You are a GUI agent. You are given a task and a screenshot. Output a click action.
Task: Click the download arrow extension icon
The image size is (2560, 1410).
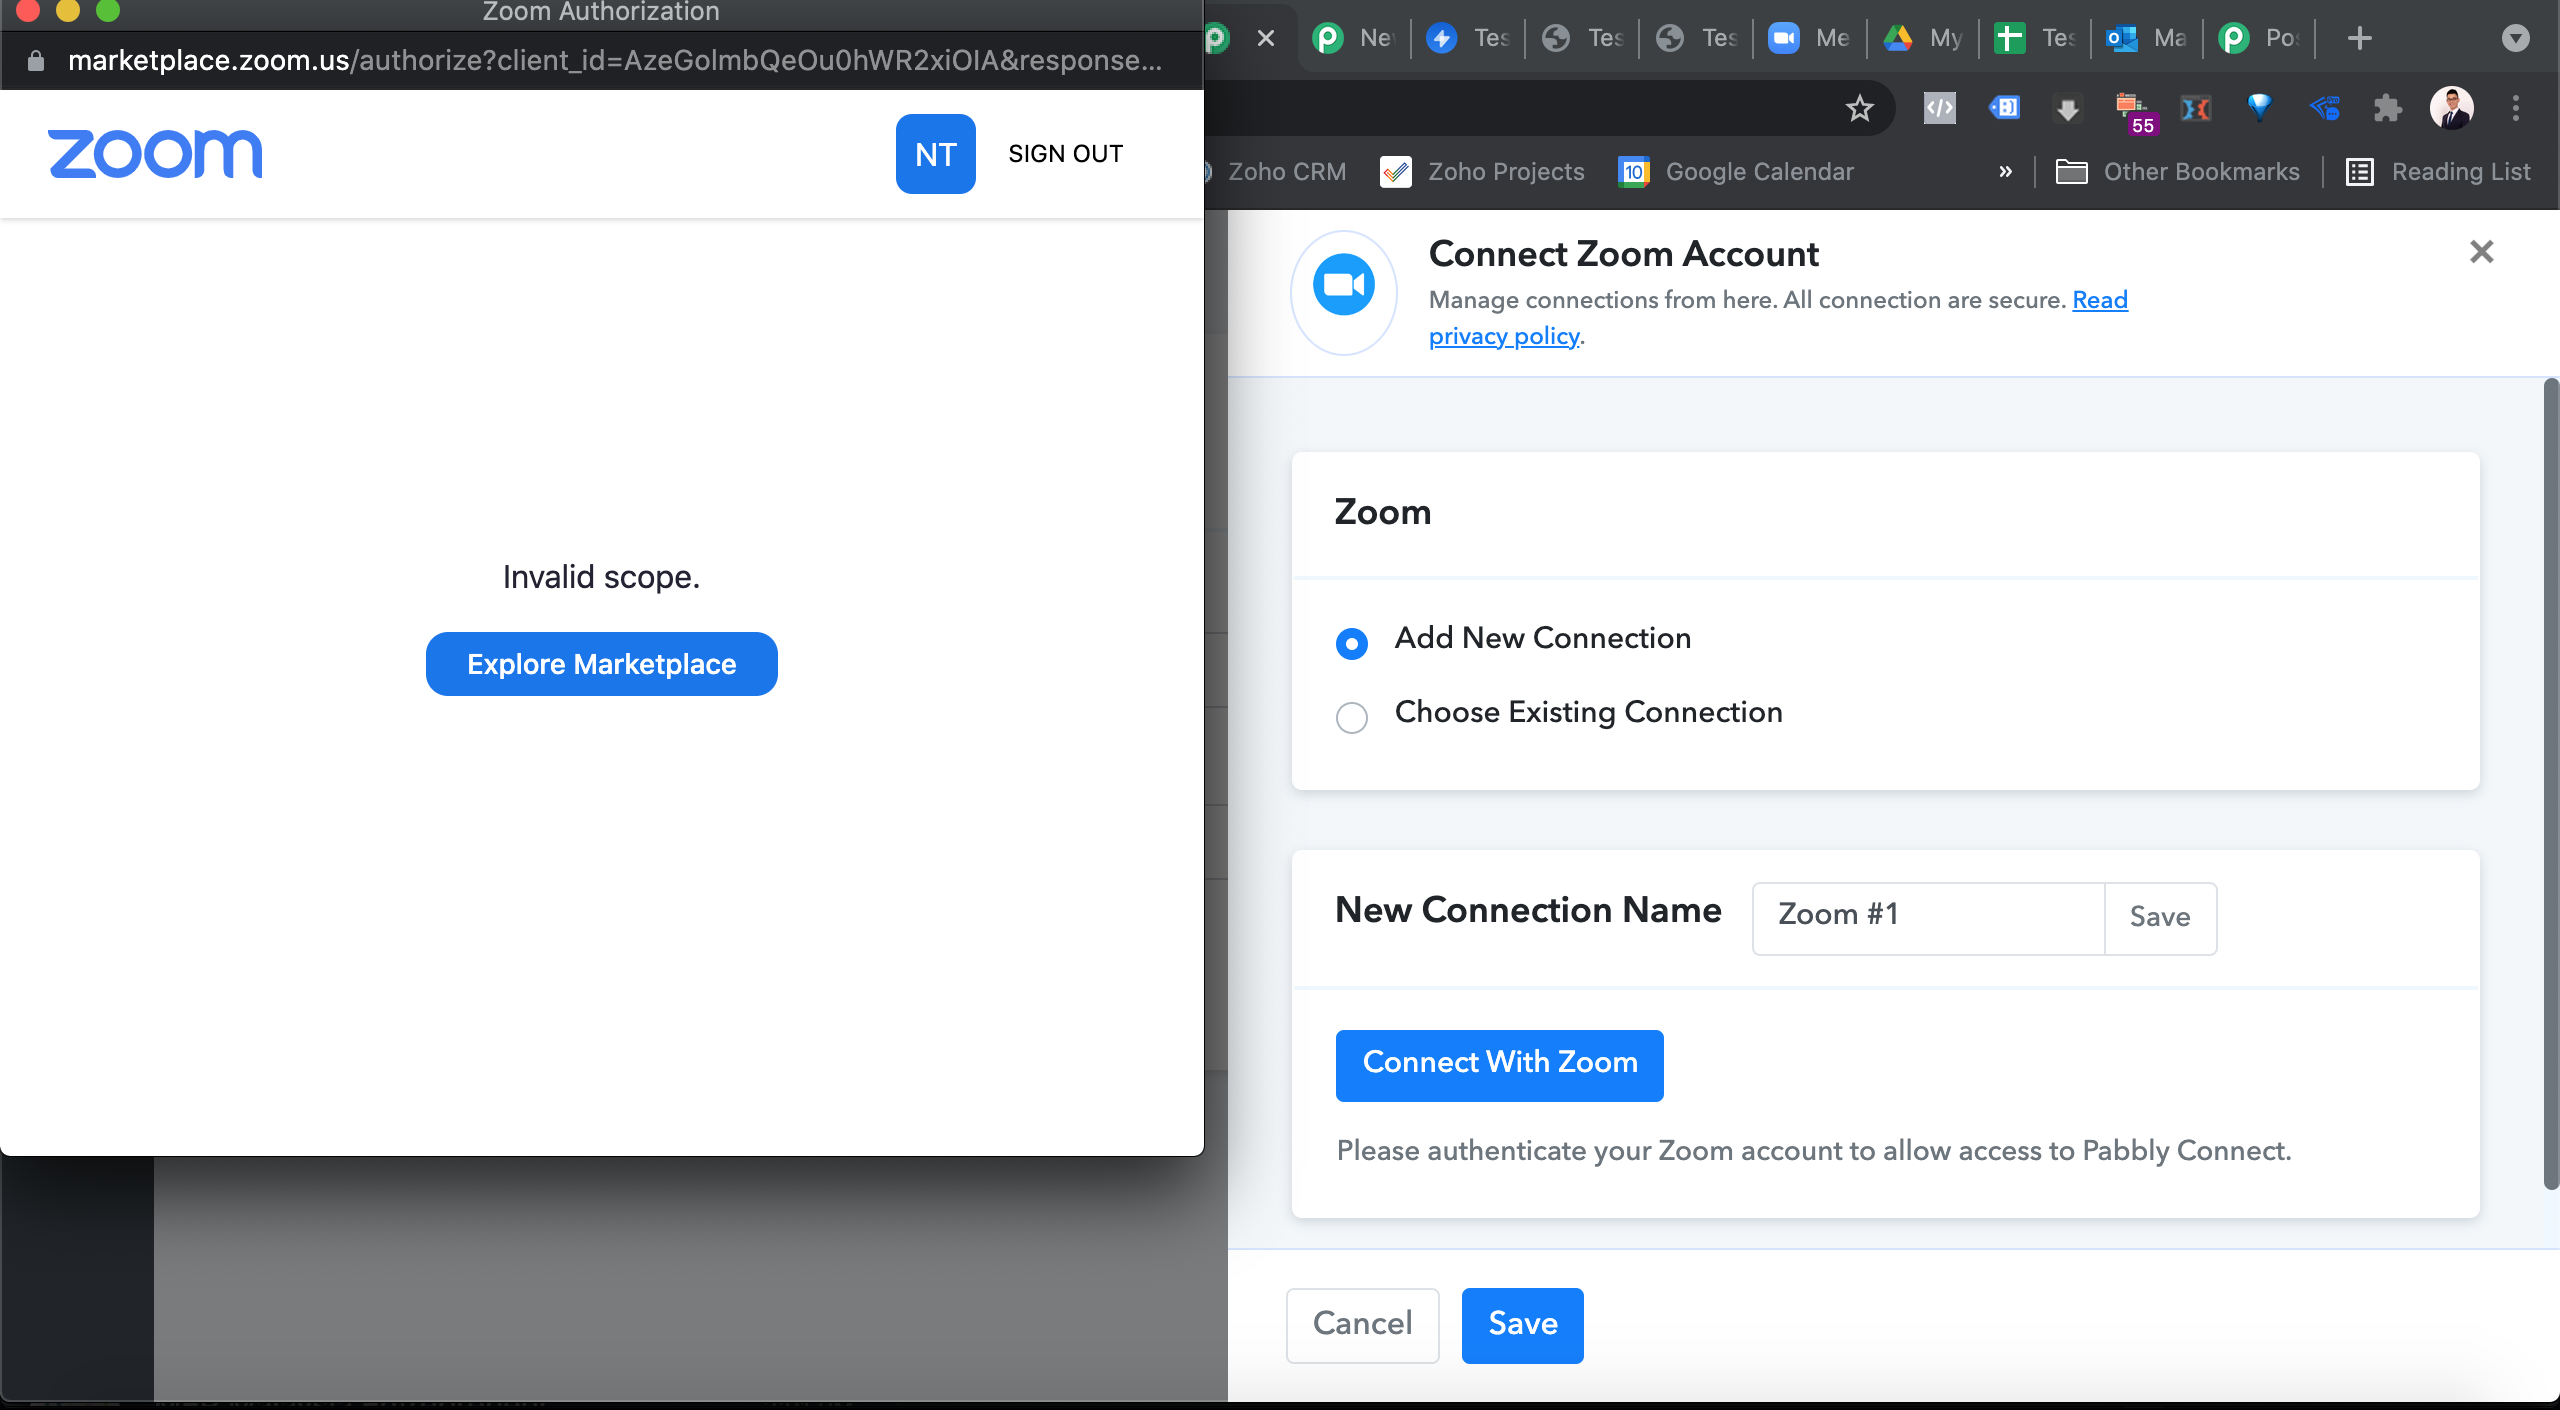point(2067,108)
